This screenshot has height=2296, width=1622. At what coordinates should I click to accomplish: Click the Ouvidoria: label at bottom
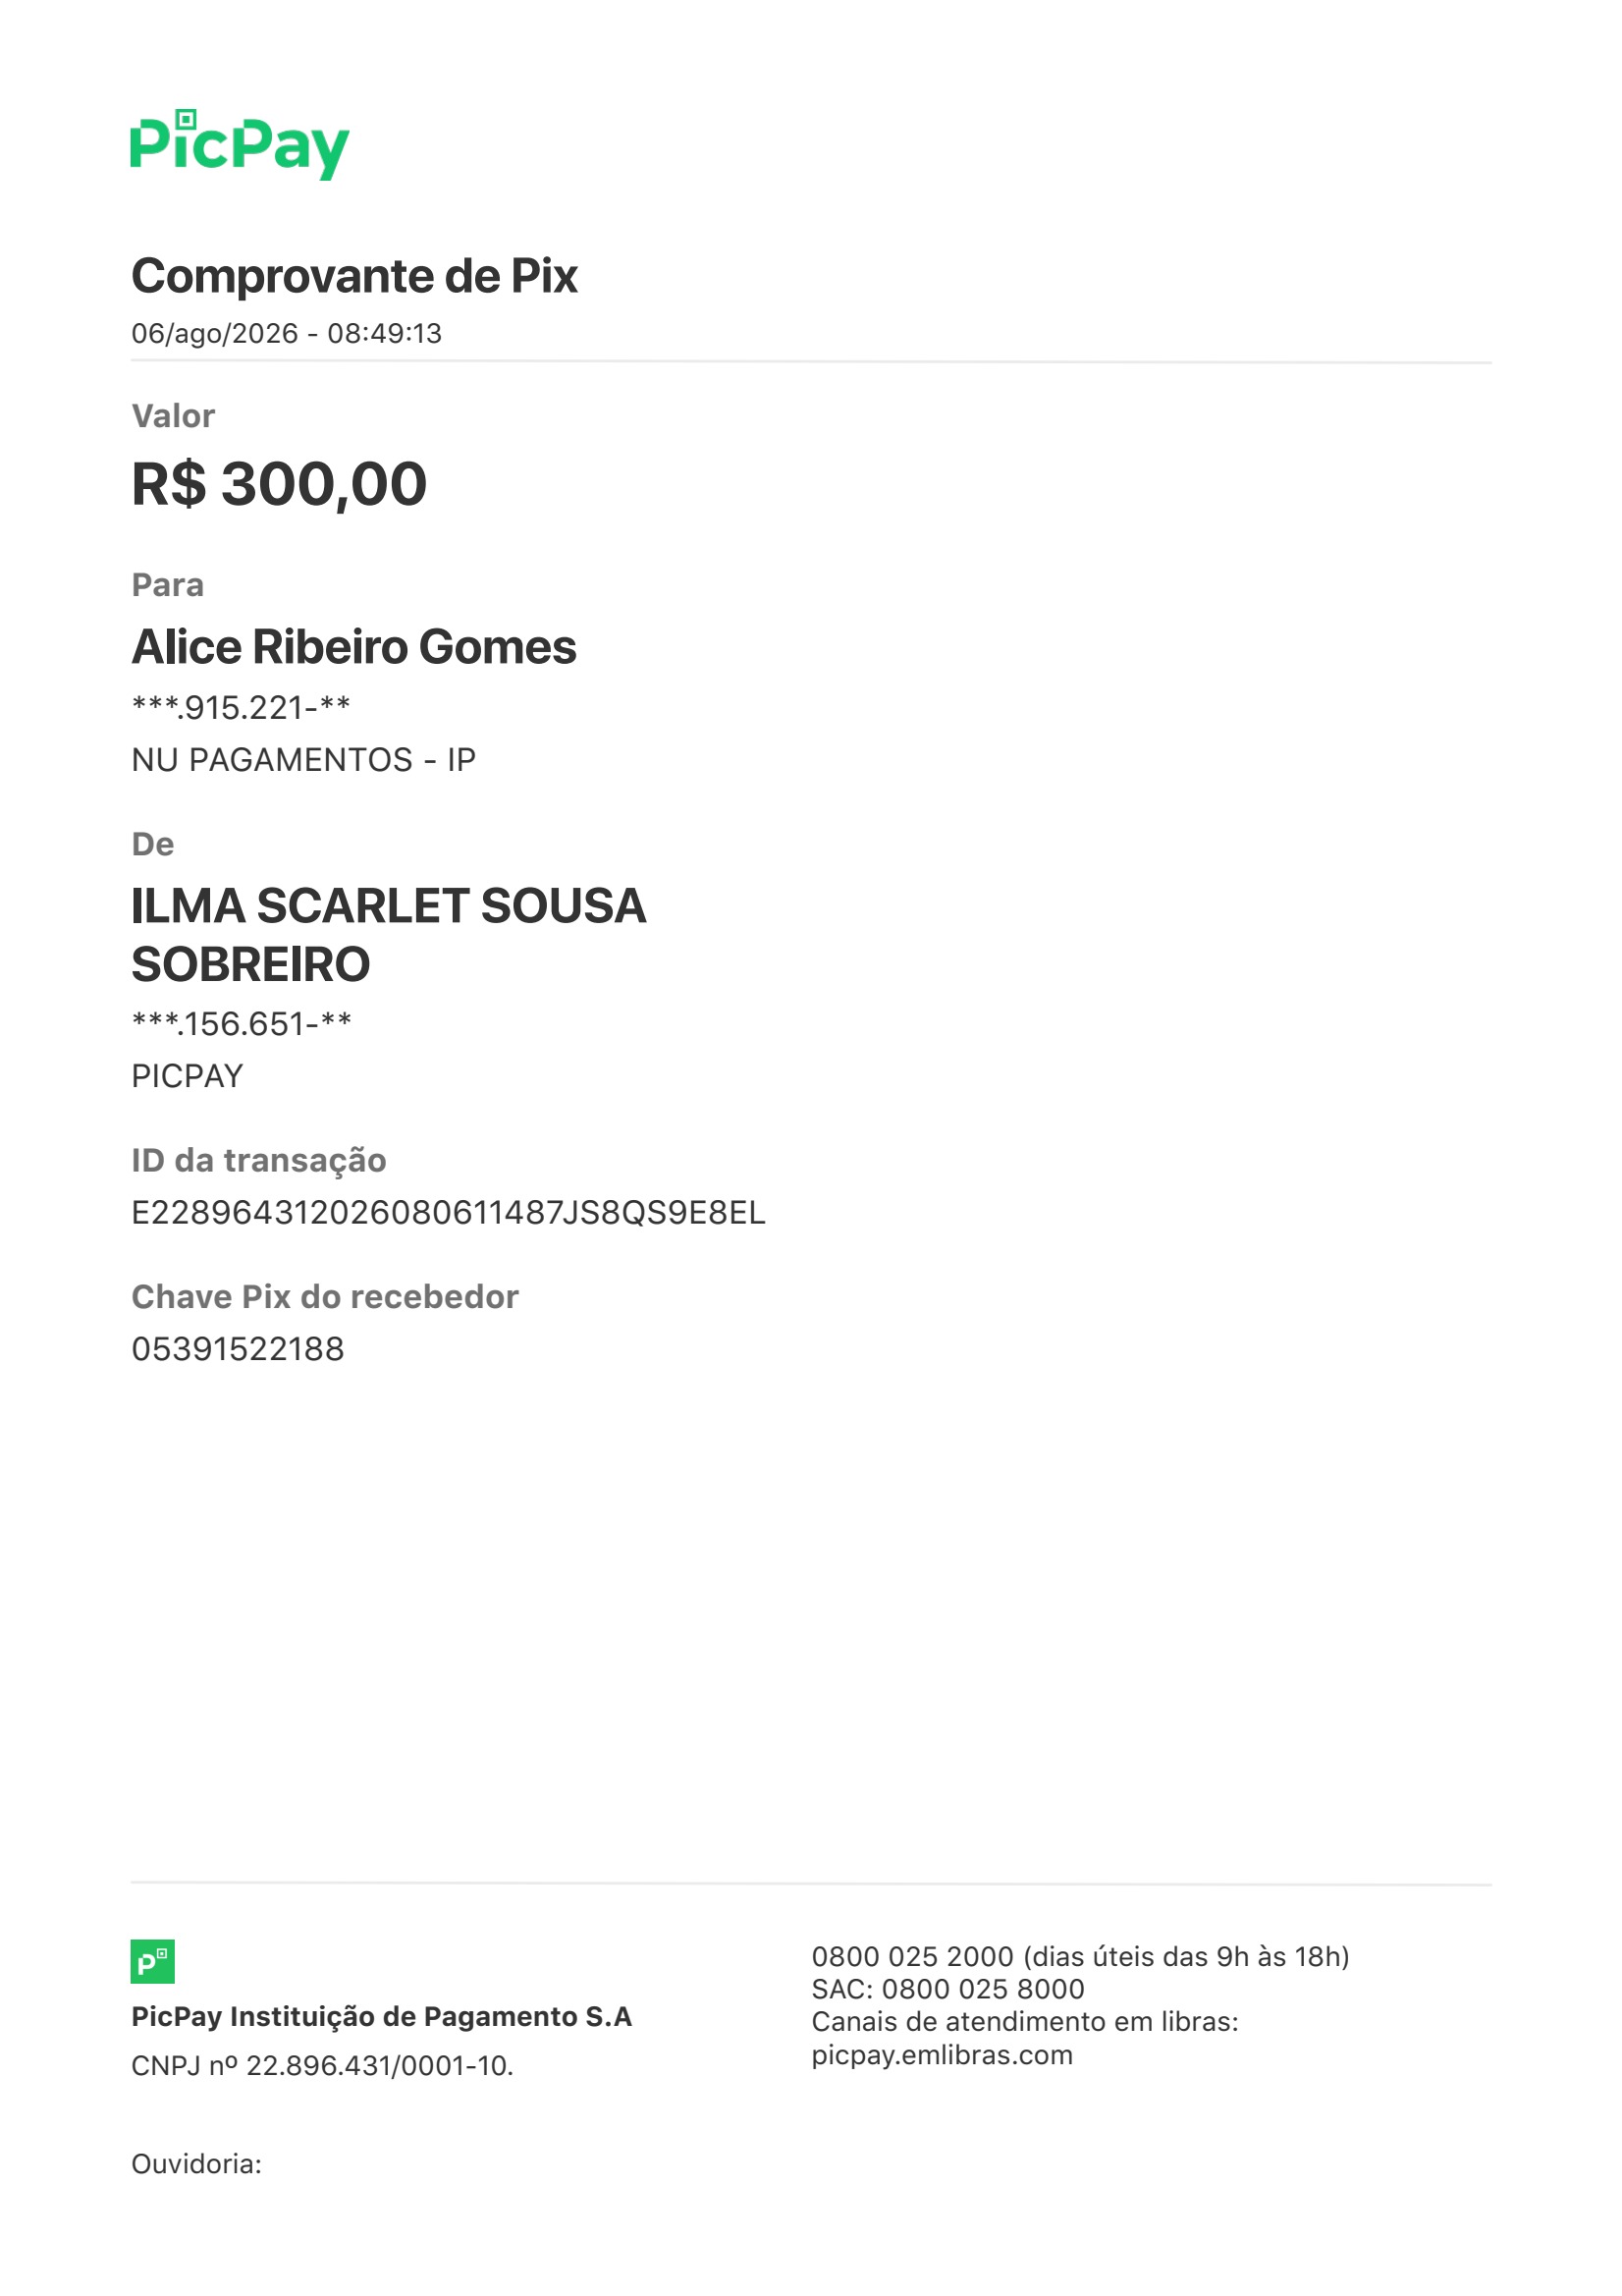tap(196, 2164)
